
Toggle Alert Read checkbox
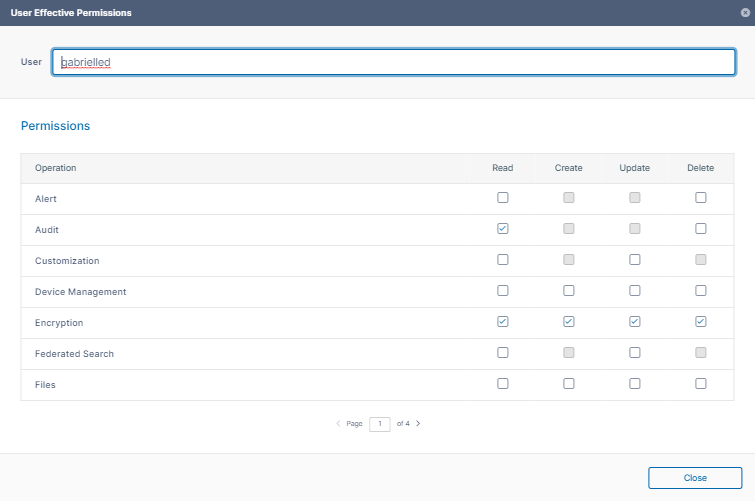point(503,198)
